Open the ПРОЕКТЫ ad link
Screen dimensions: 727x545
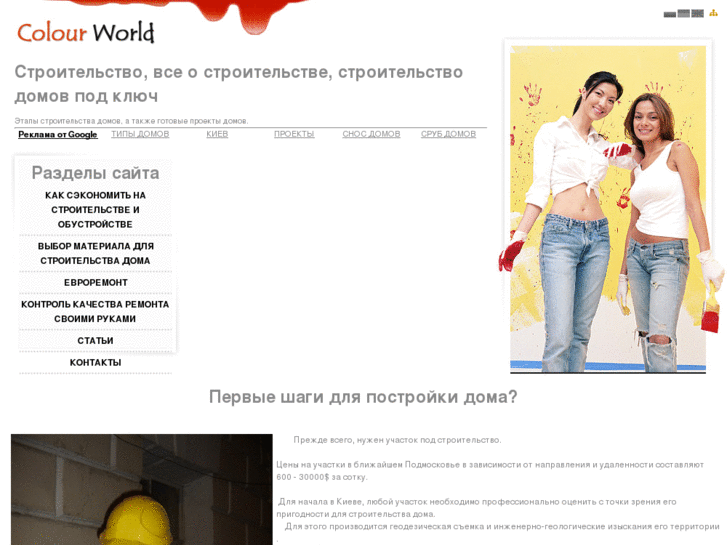click(294, 134)
